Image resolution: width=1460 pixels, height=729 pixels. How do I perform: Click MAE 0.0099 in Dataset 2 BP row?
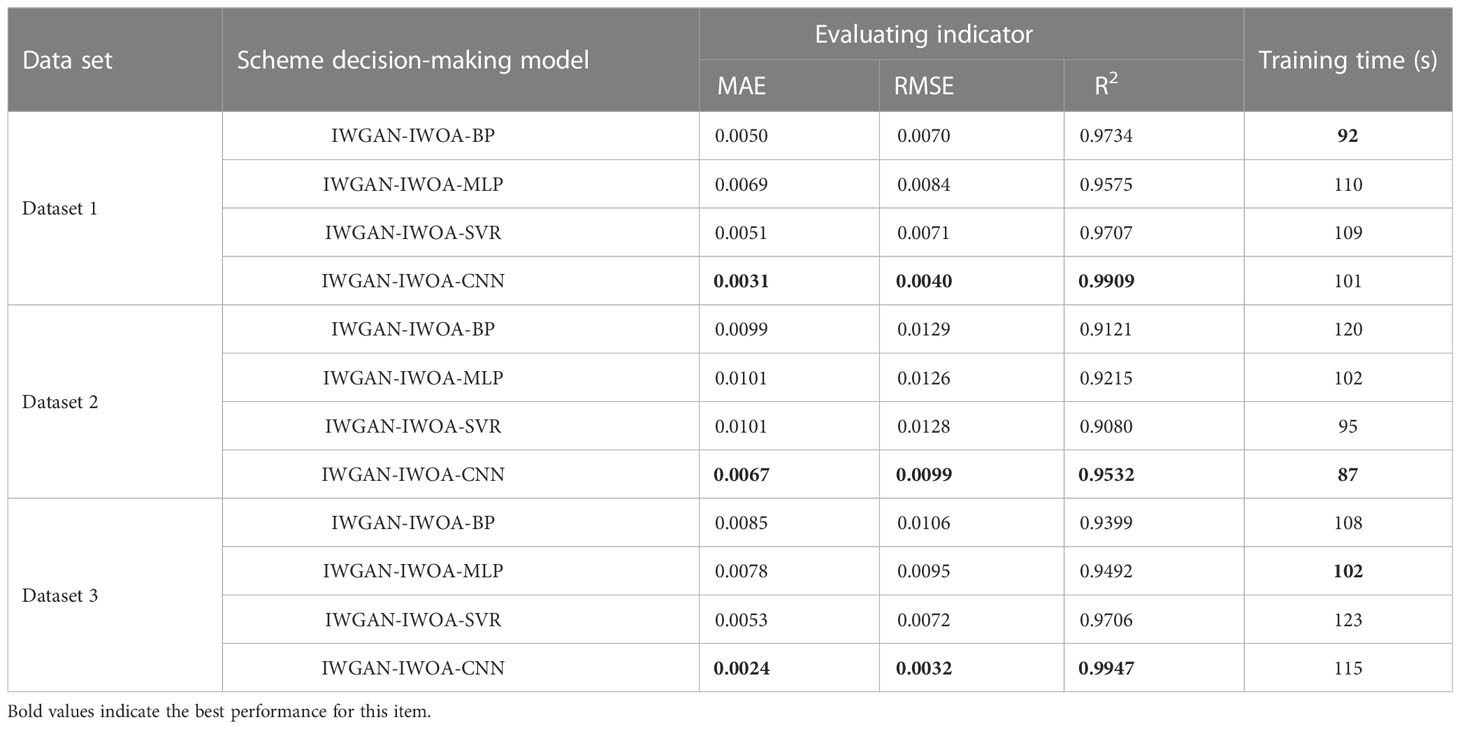tap(740, 330)
